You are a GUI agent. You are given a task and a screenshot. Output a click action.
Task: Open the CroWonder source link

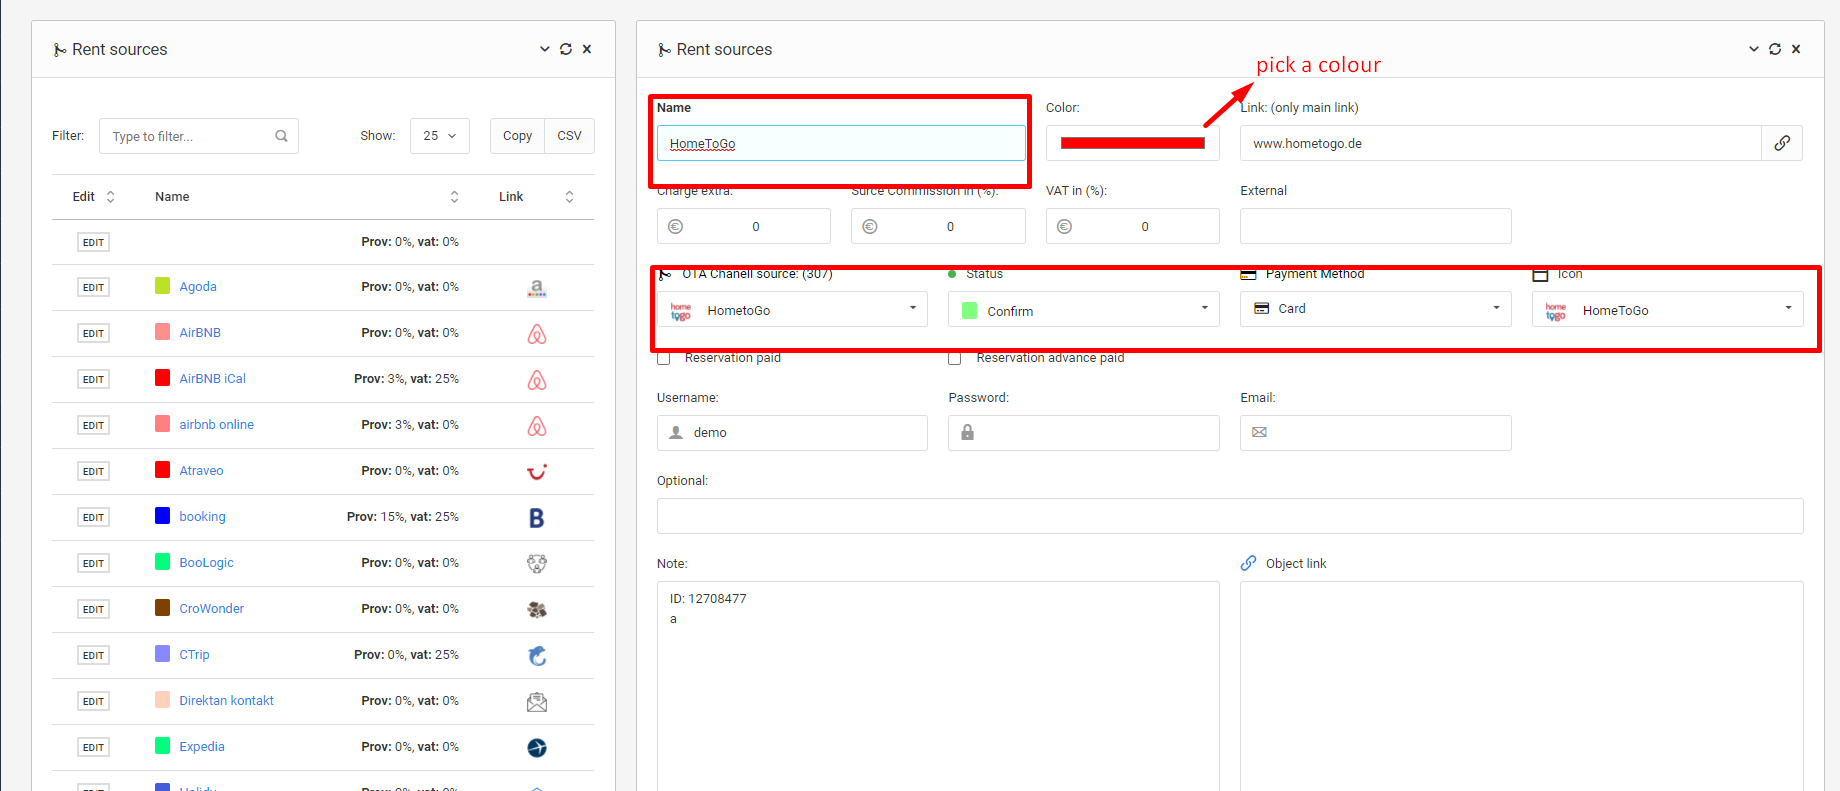click(211, 609)
